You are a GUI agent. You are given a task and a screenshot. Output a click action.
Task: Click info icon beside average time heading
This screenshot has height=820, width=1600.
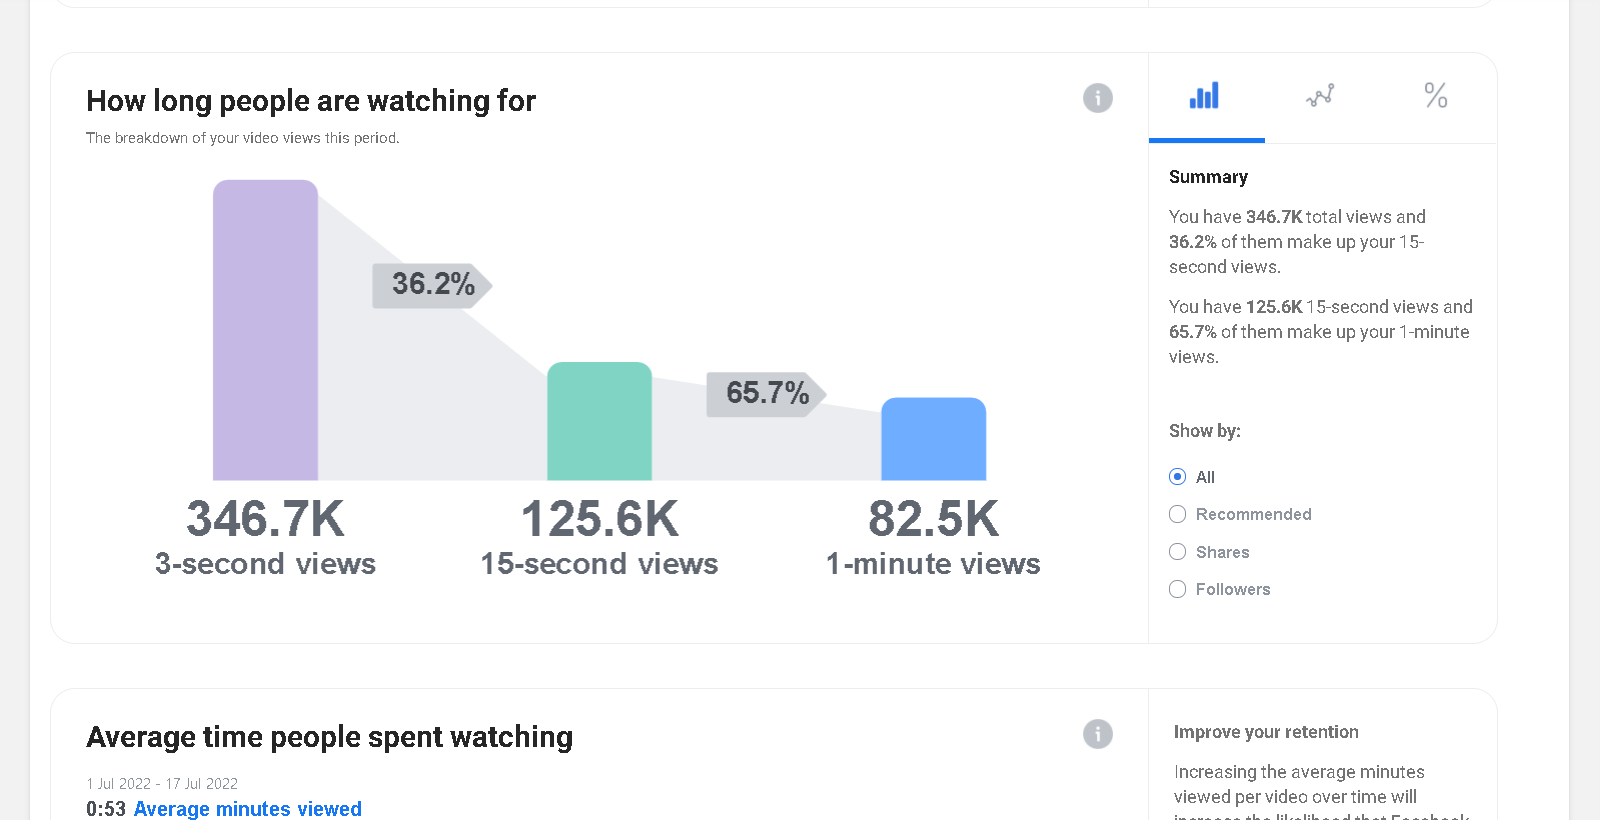[x=1098, y=734]
